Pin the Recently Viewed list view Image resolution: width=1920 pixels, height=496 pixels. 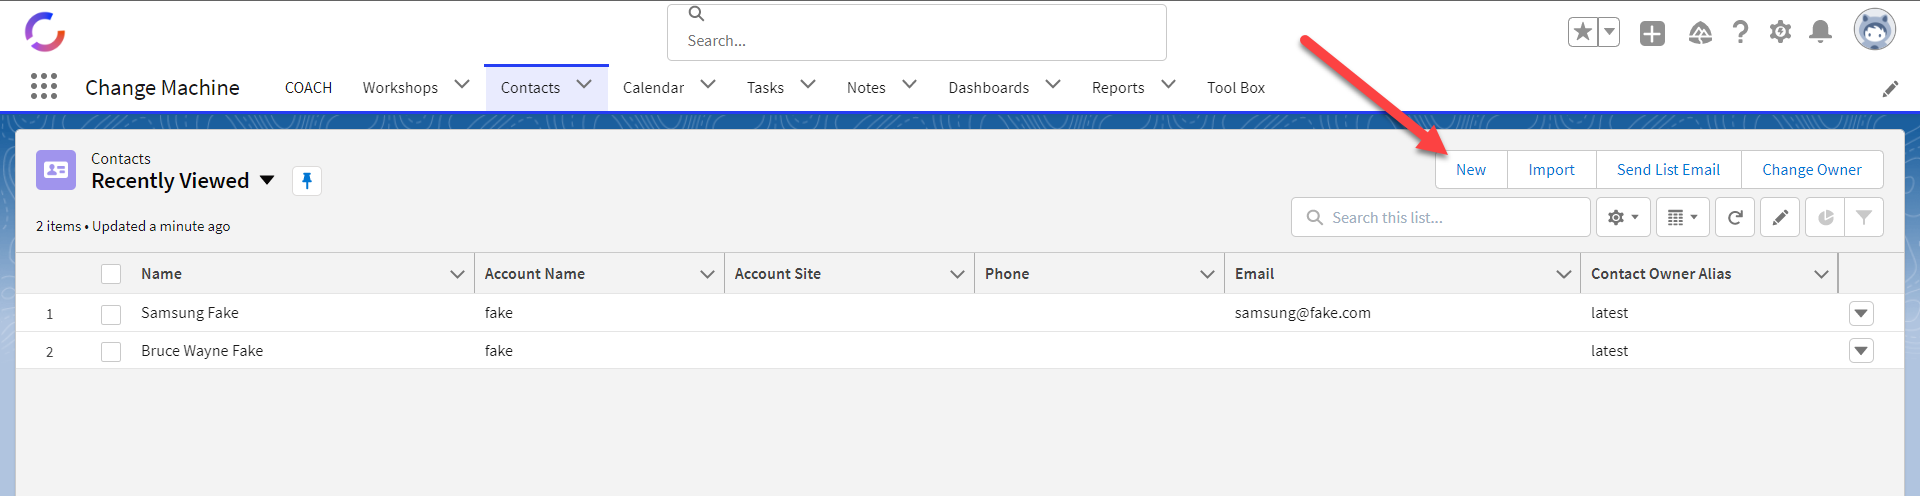pos(307,181)
